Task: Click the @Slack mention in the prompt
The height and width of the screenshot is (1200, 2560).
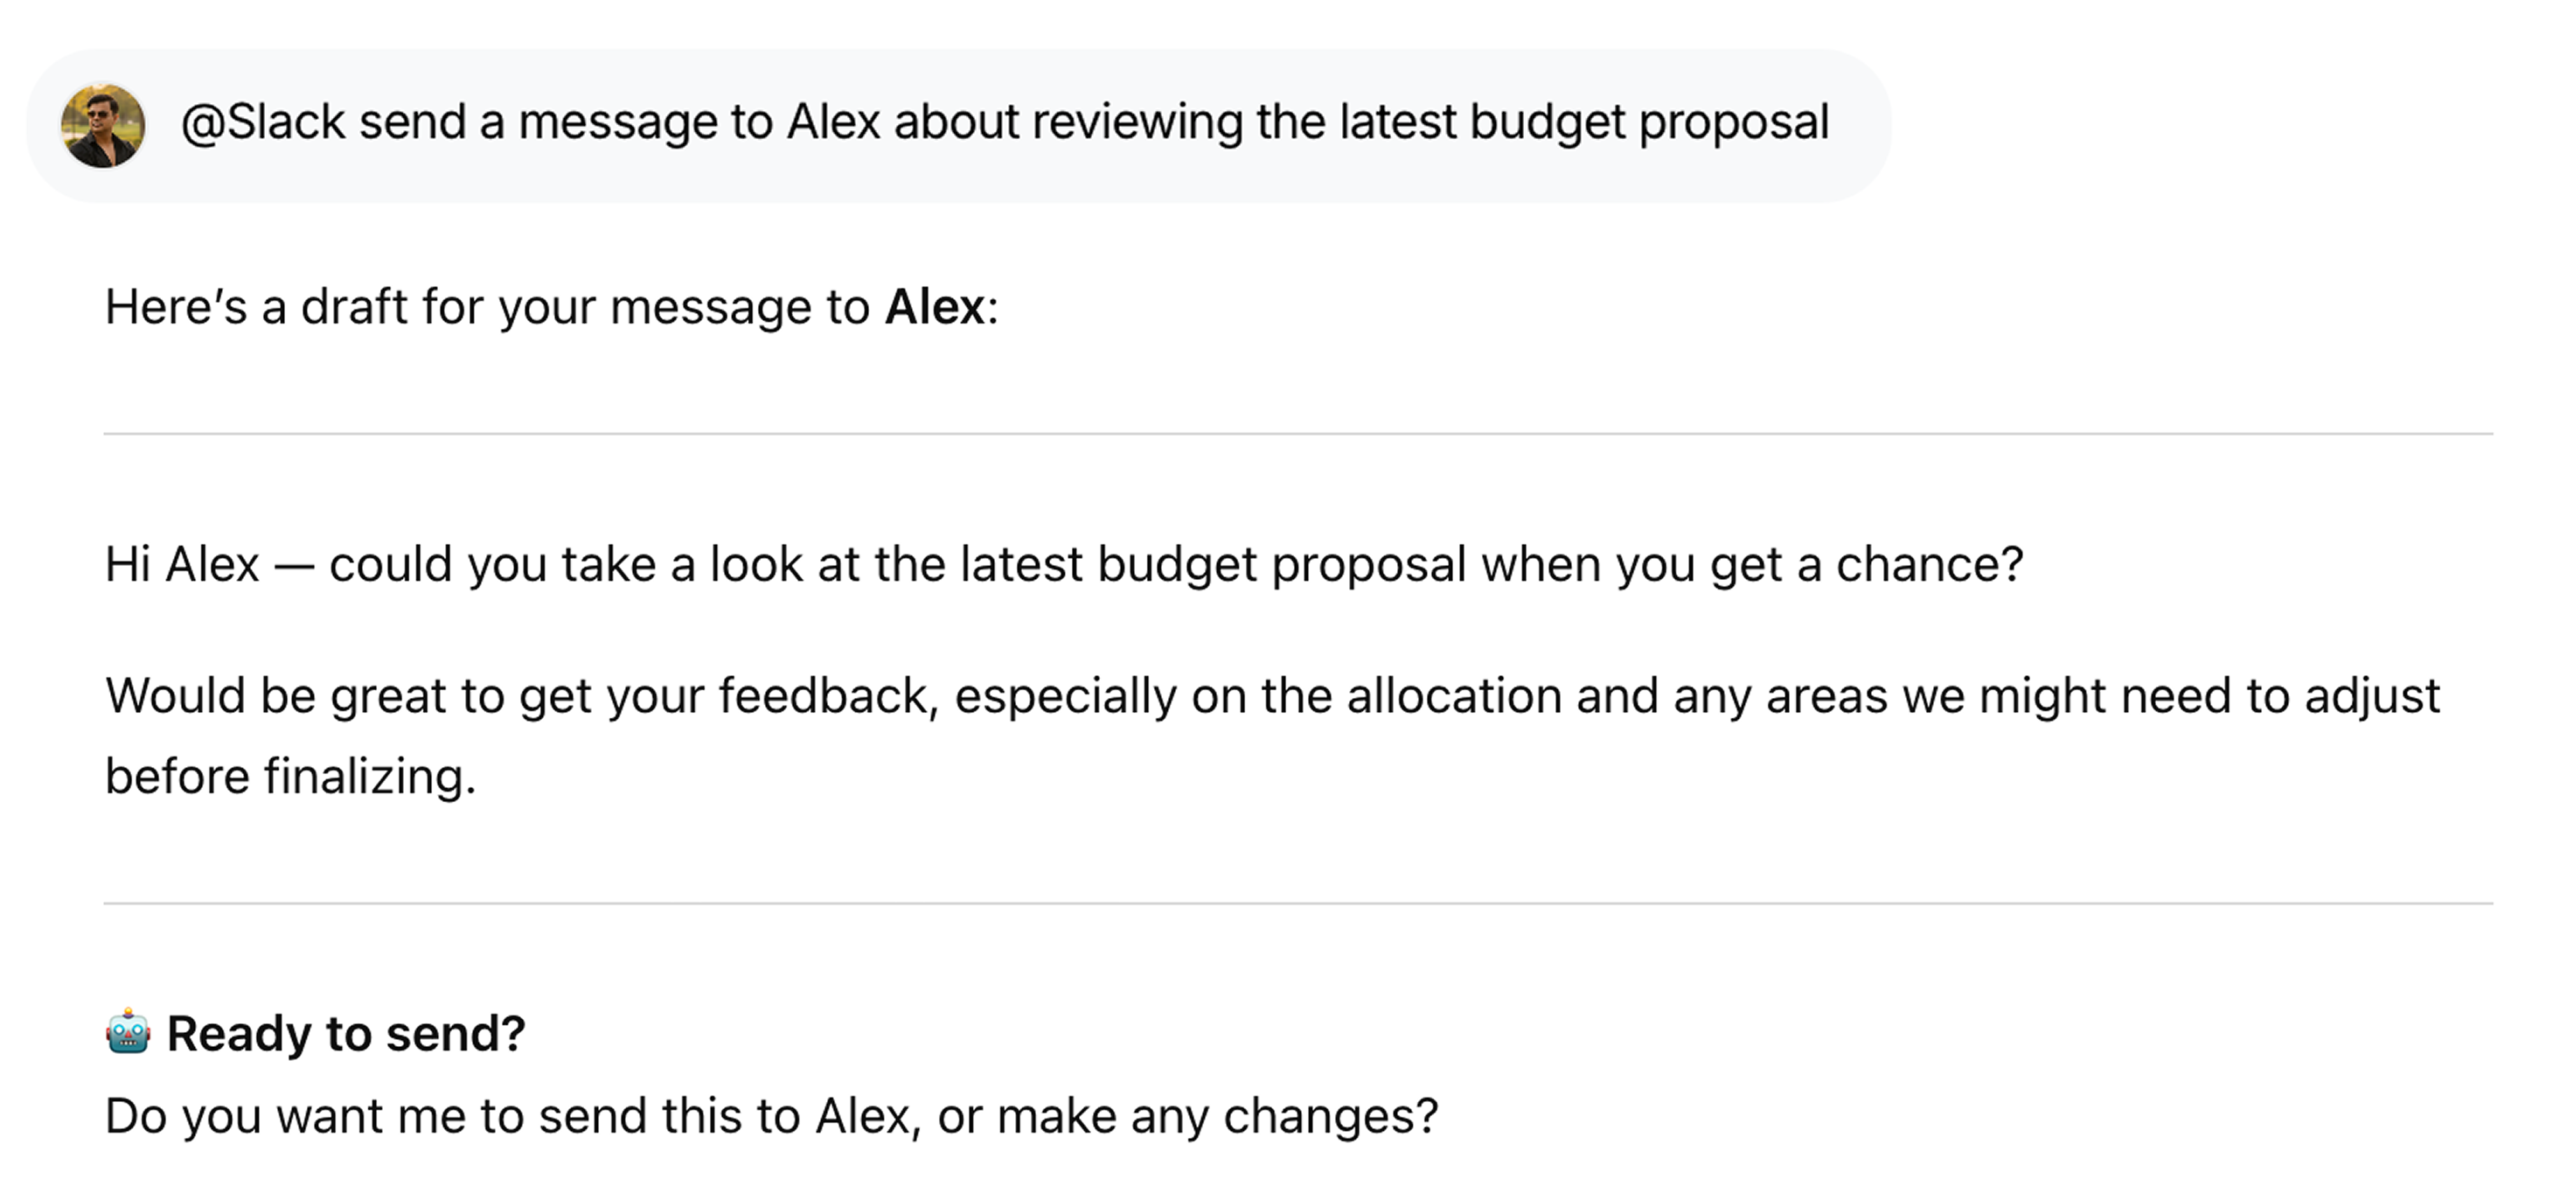Action: tap(262, 123)
